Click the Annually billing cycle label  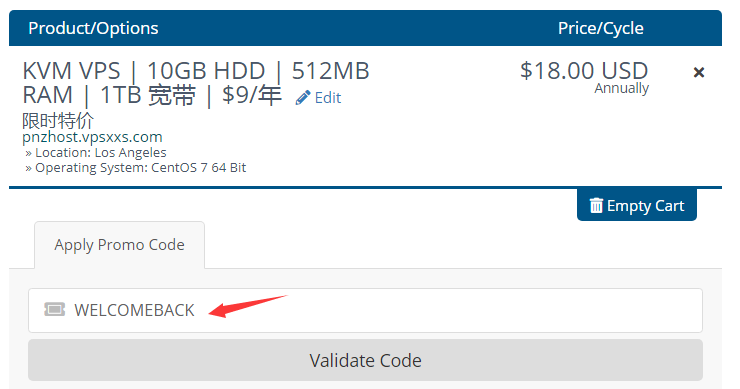pyautogui.click(x=622, y=89)
